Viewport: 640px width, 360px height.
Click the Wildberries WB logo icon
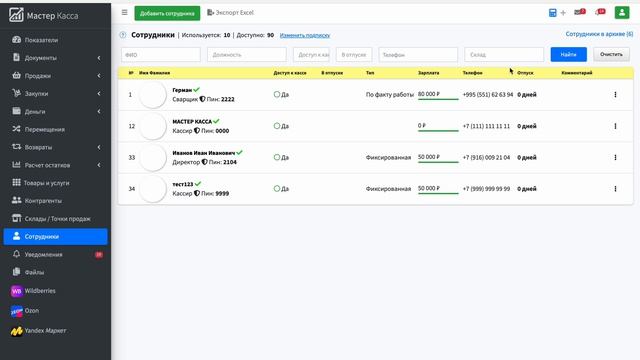point(16,291)
